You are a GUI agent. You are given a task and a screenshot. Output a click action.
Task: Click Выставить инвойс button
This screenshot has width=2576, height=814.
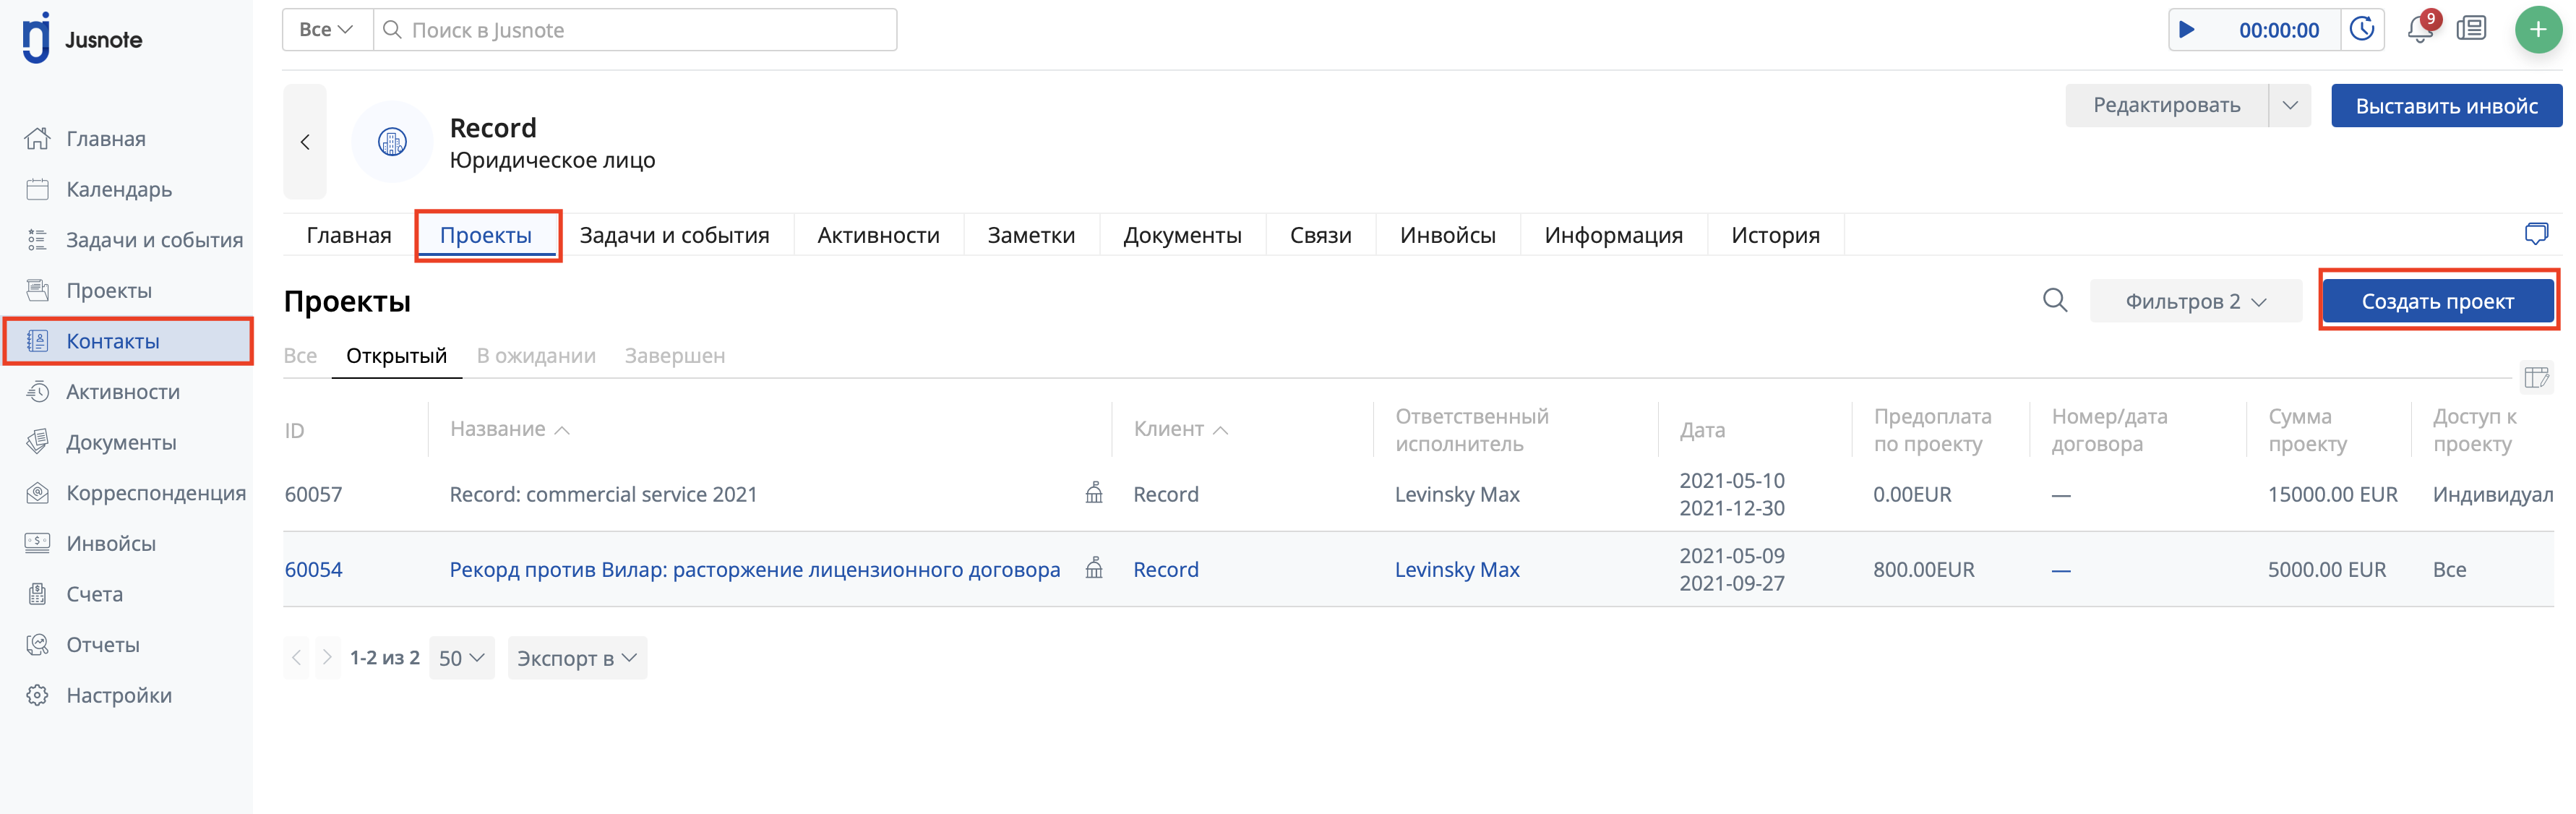(2446, 105)
